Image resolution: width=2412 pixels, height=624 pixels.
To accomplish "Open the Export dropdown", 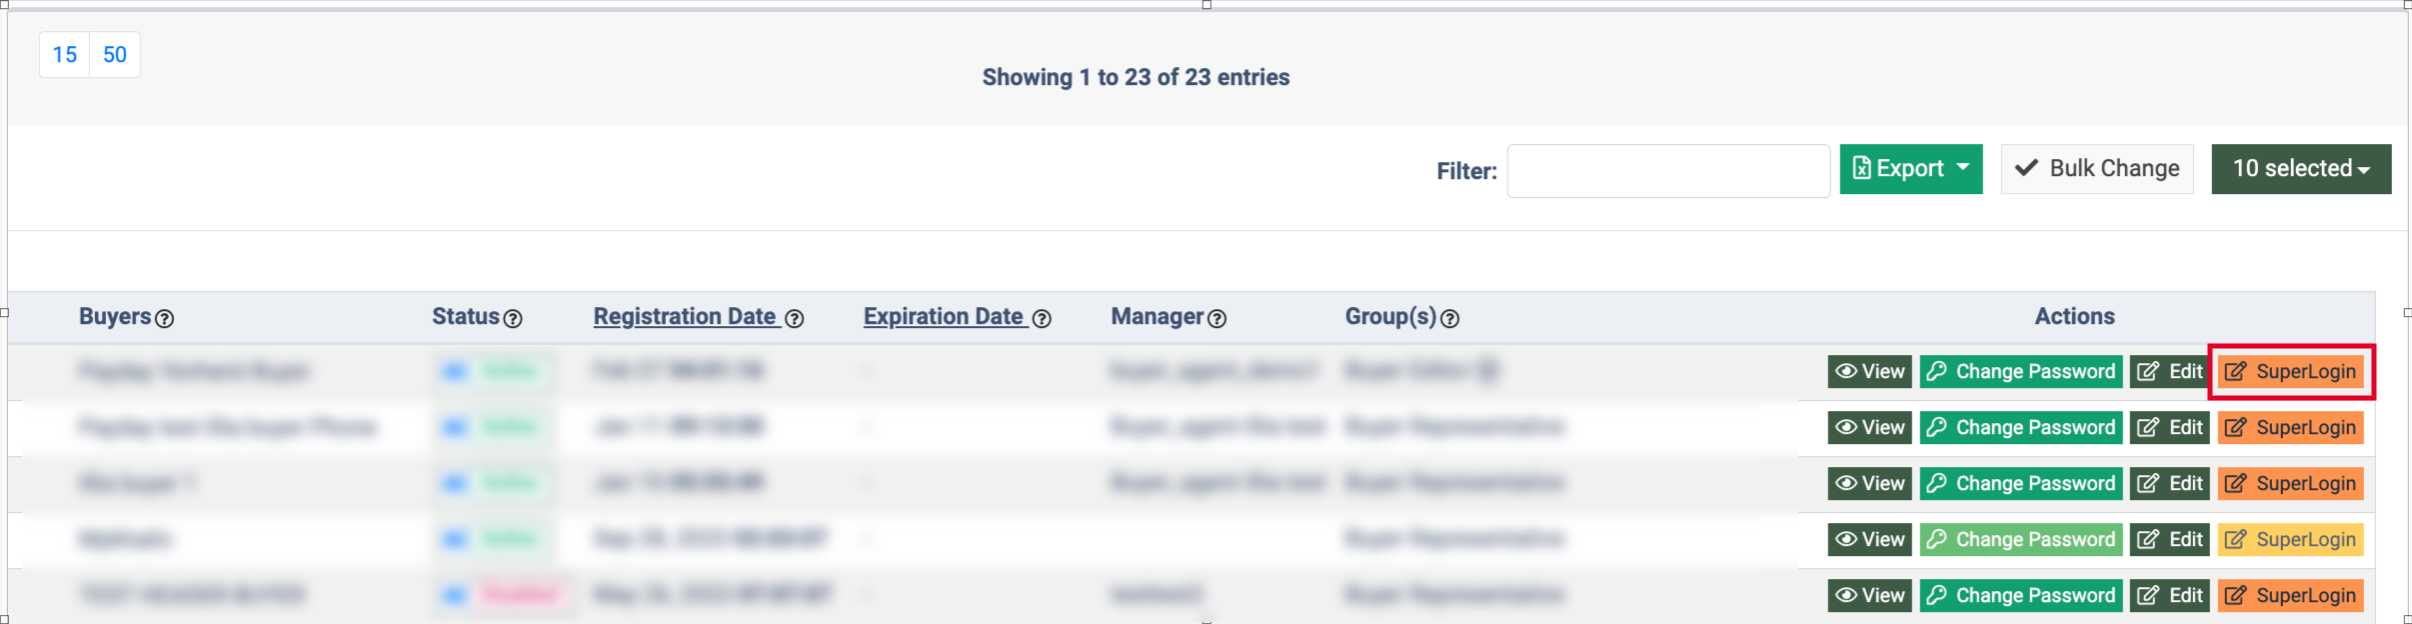I will [1911, 168].
